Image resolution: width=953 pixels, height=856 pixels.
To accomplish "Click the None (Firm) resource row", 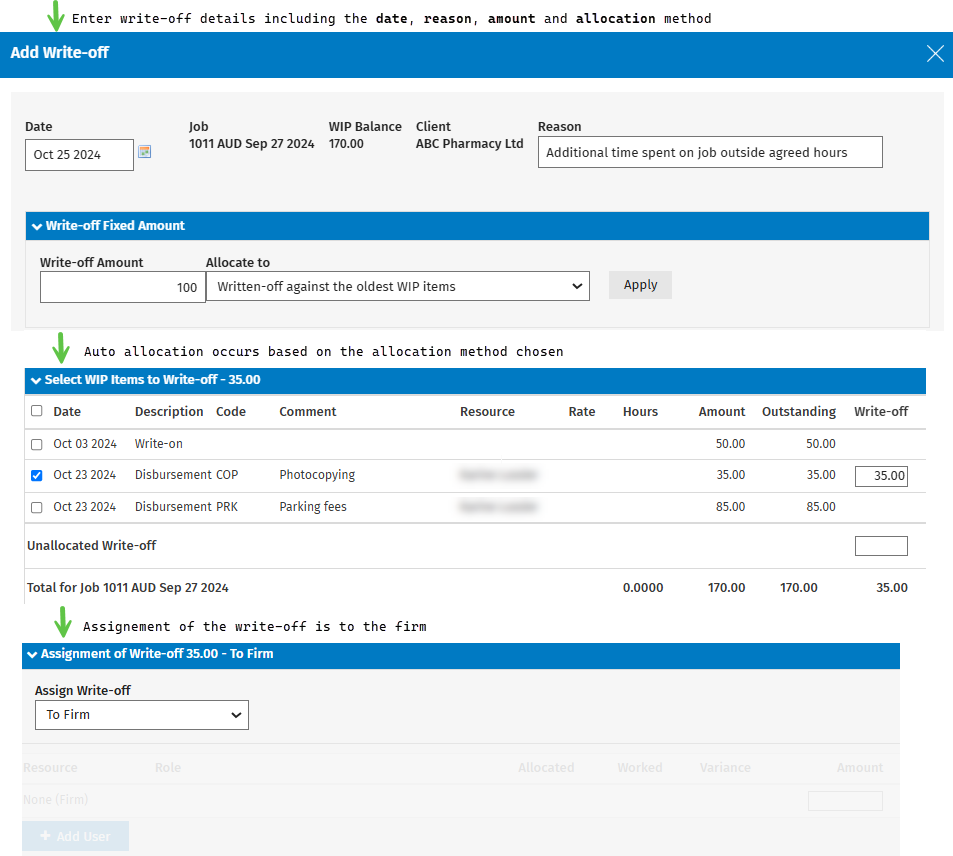I will pyautogui.click(x=55, y=799).
